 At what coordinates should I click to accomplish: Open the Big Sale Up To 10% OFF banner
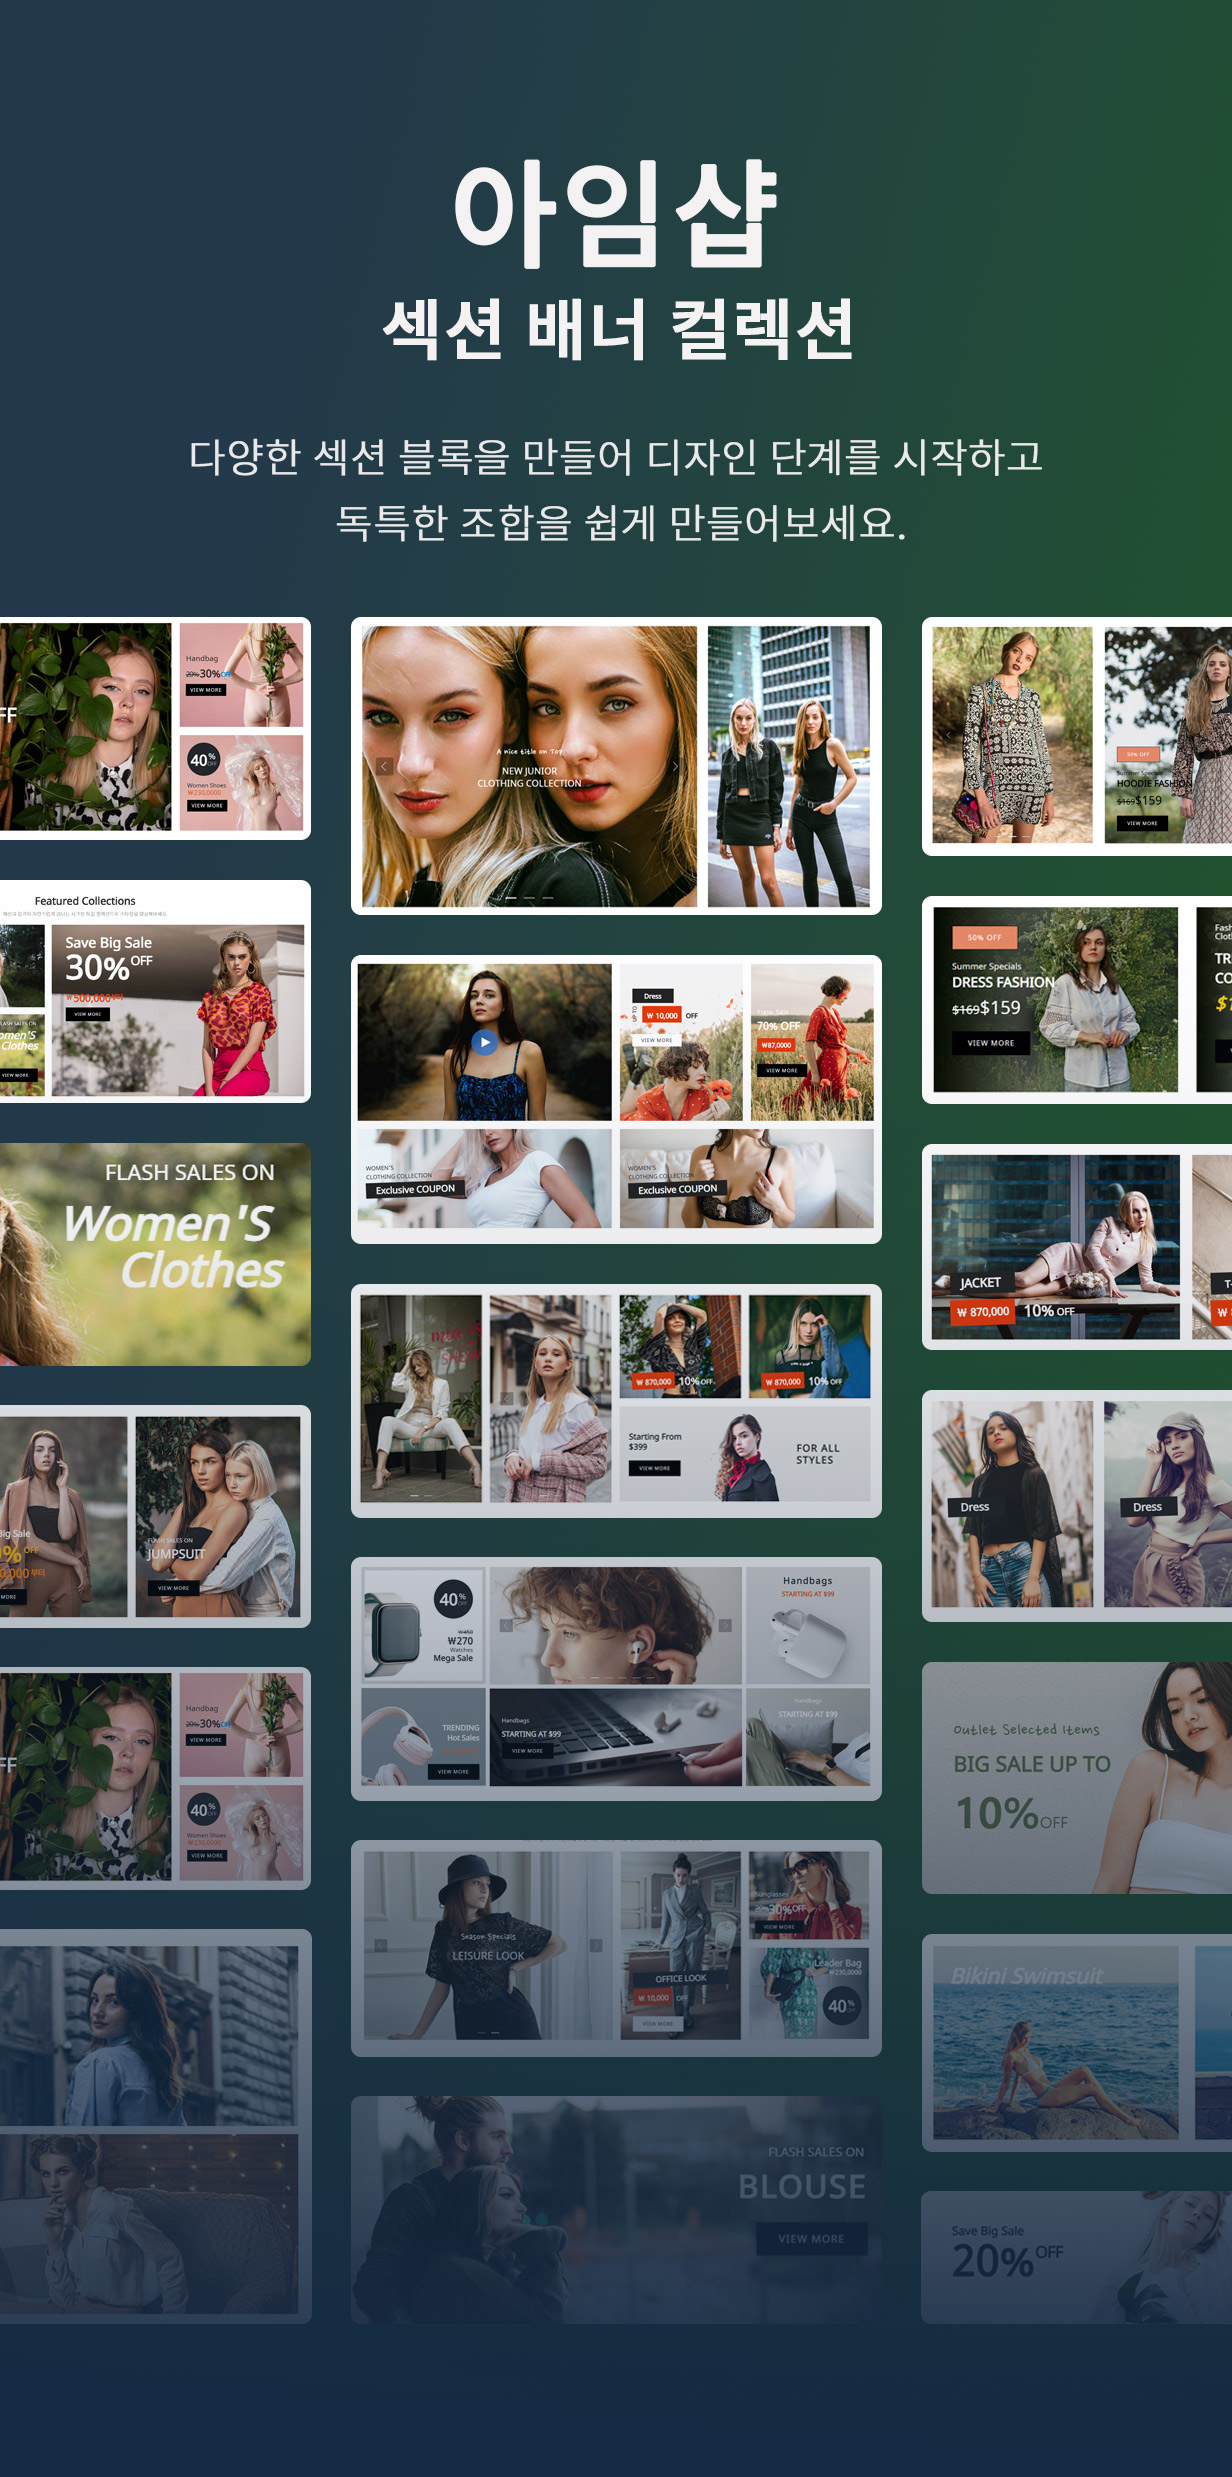pos(1077,1778)
